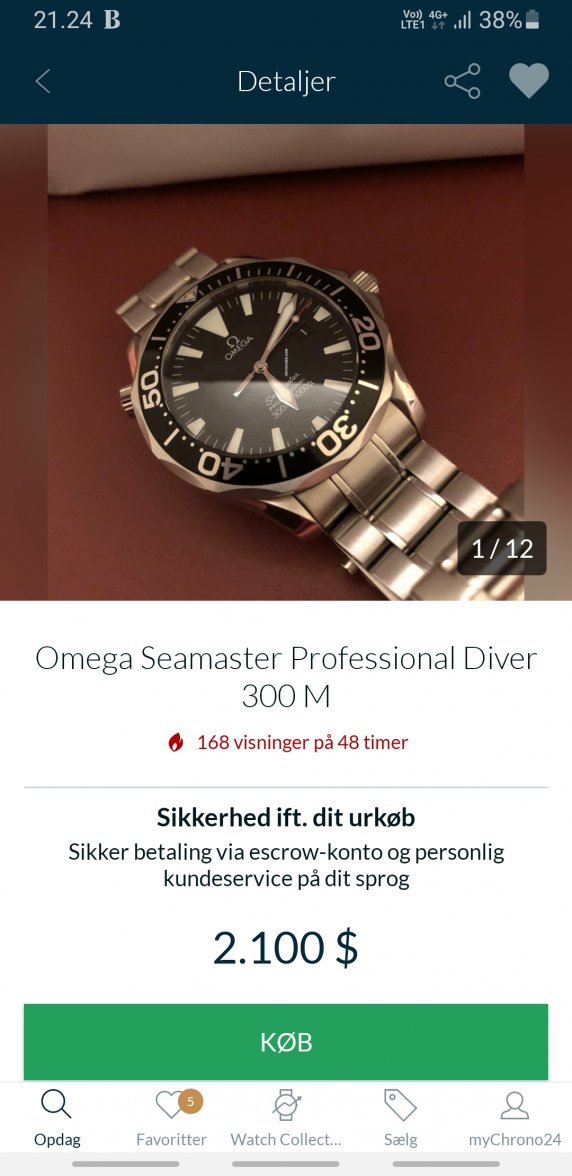Switch to the Opdag tab label

click(57, 1139)
